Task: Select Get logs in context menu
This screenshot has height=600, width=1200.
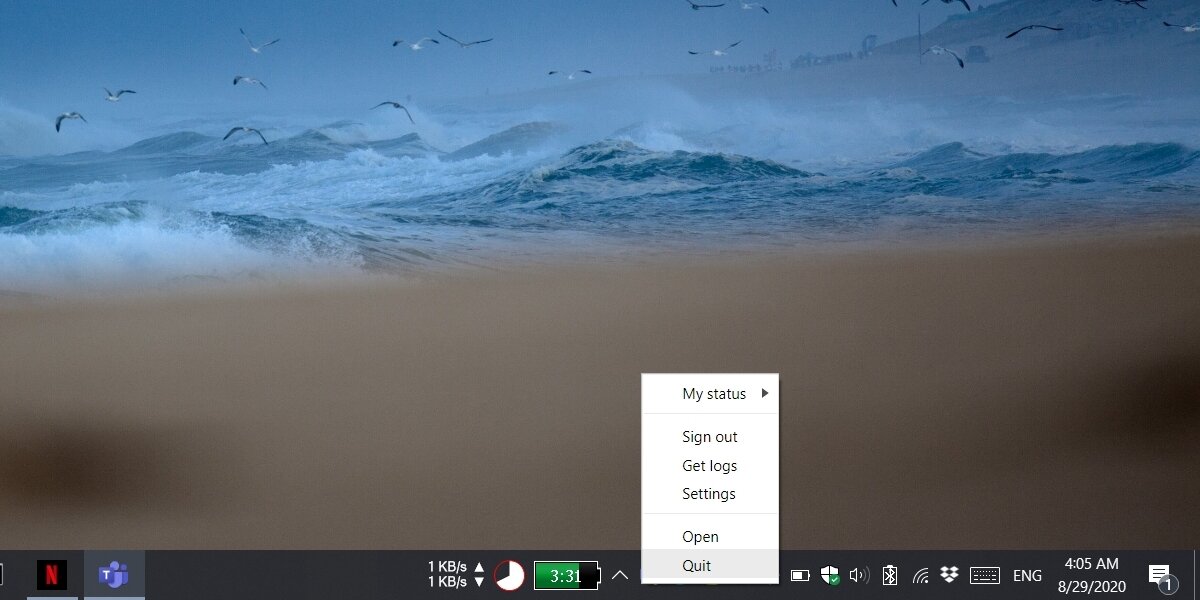Action: coord(710,466)
